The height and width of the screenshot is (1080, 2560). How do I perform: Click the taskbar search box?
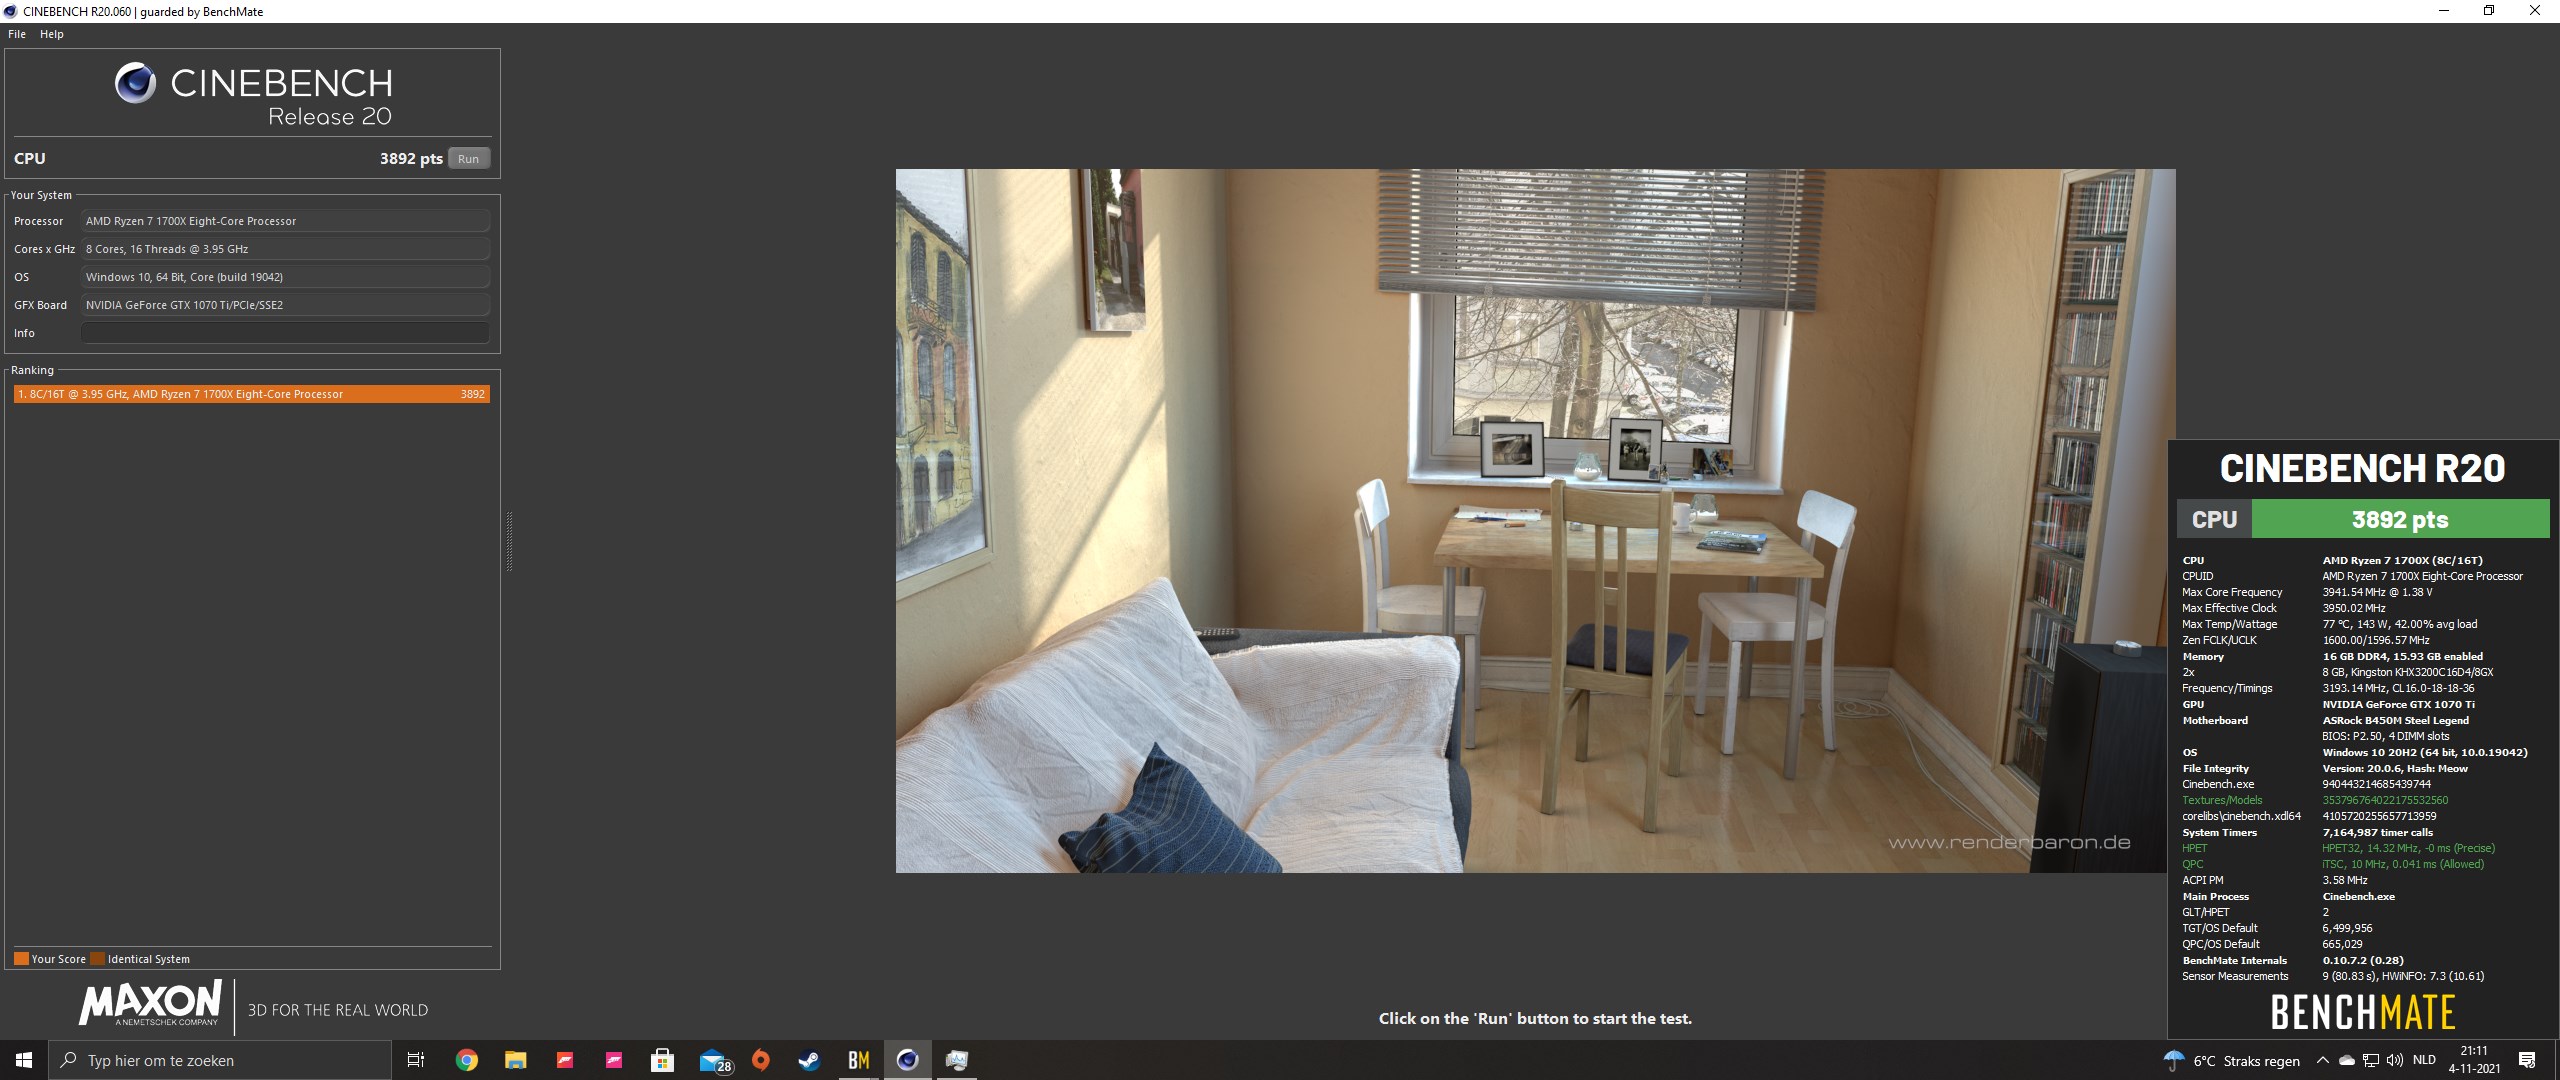[219, 1060]
